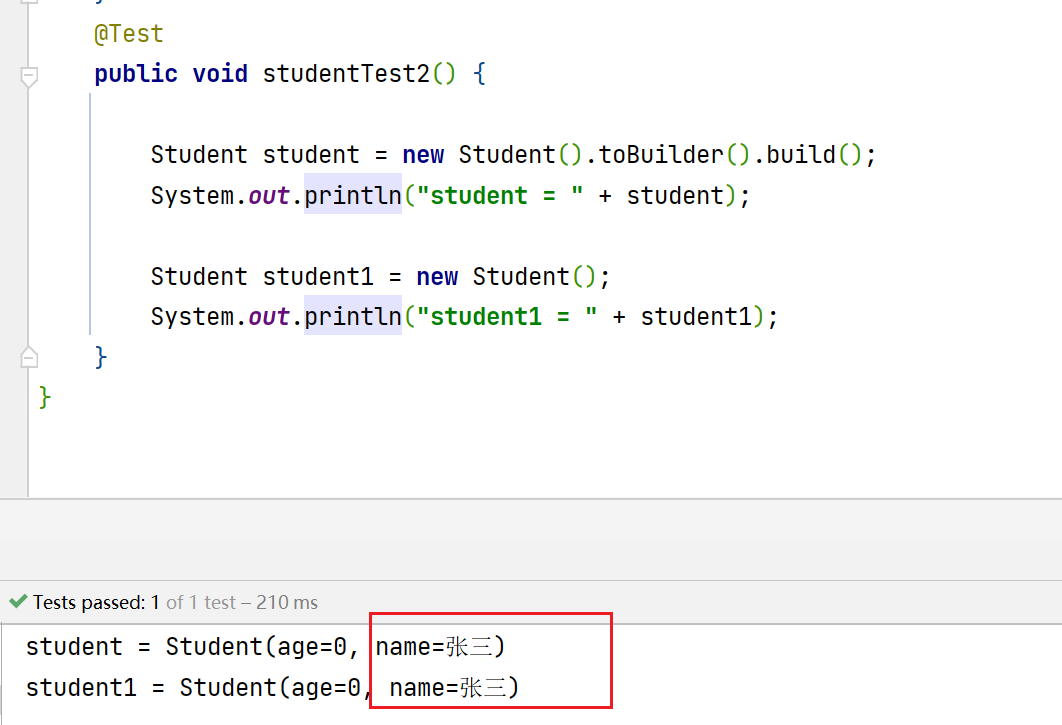
Task: Click the green closing brace of the class
Action: coord(44,397)
